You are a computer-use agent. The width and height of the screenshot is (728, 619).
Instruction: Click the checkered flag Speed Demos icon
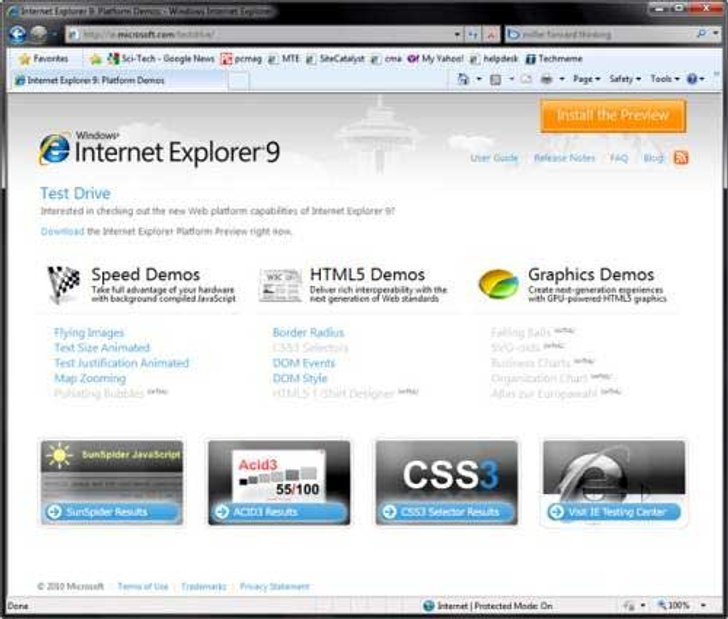point(64,284)
